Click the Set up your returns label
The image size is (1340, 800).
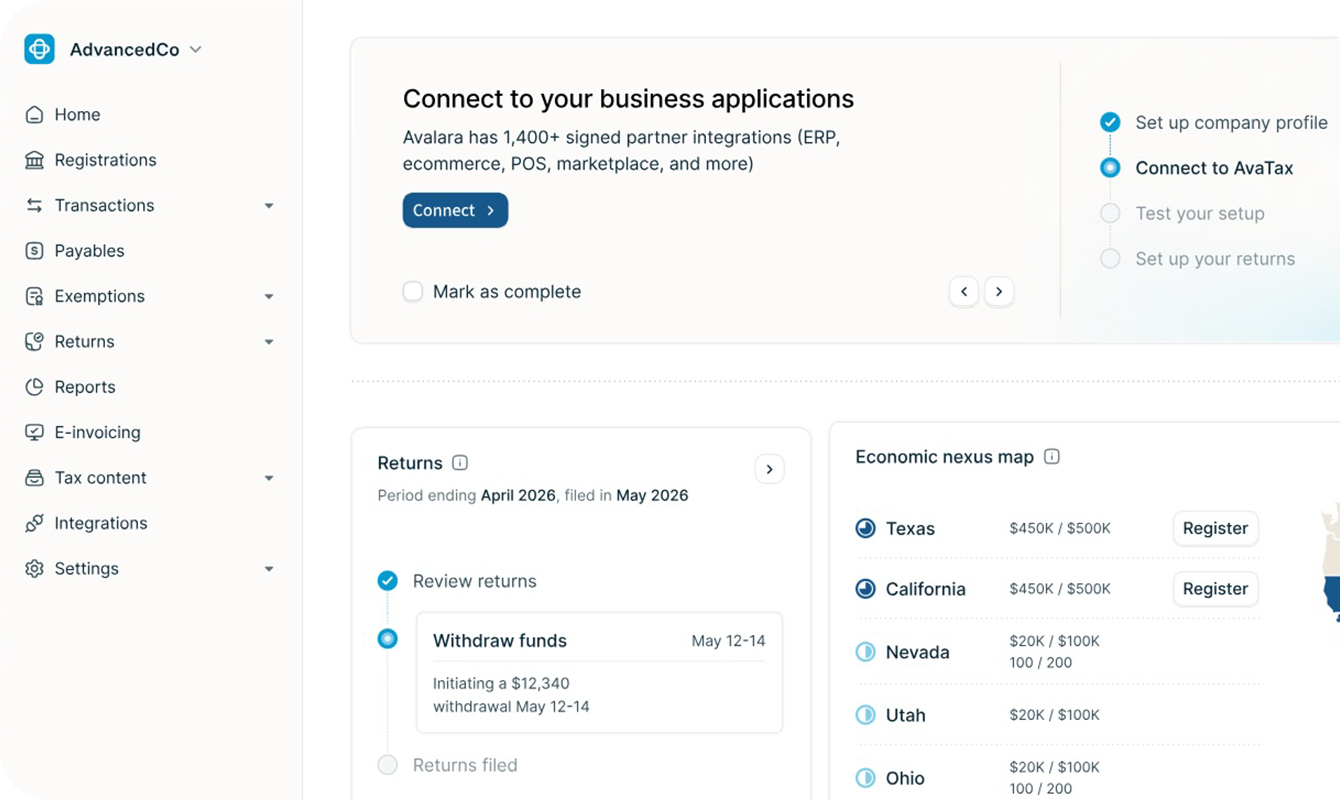(1215, 259)
